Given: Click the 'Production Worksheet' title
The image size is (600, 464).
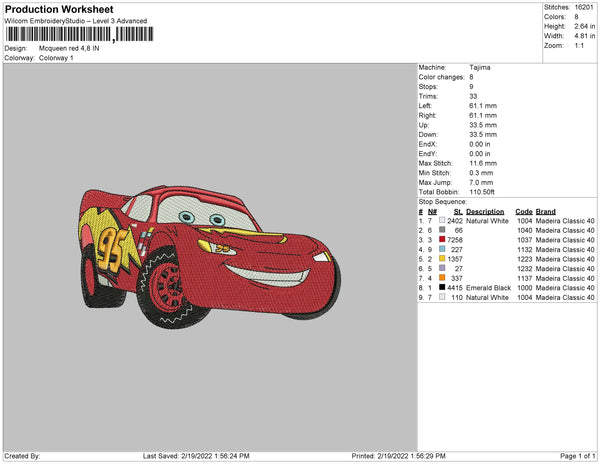Looking at the screenshot, I should click(x=59, y=10).
